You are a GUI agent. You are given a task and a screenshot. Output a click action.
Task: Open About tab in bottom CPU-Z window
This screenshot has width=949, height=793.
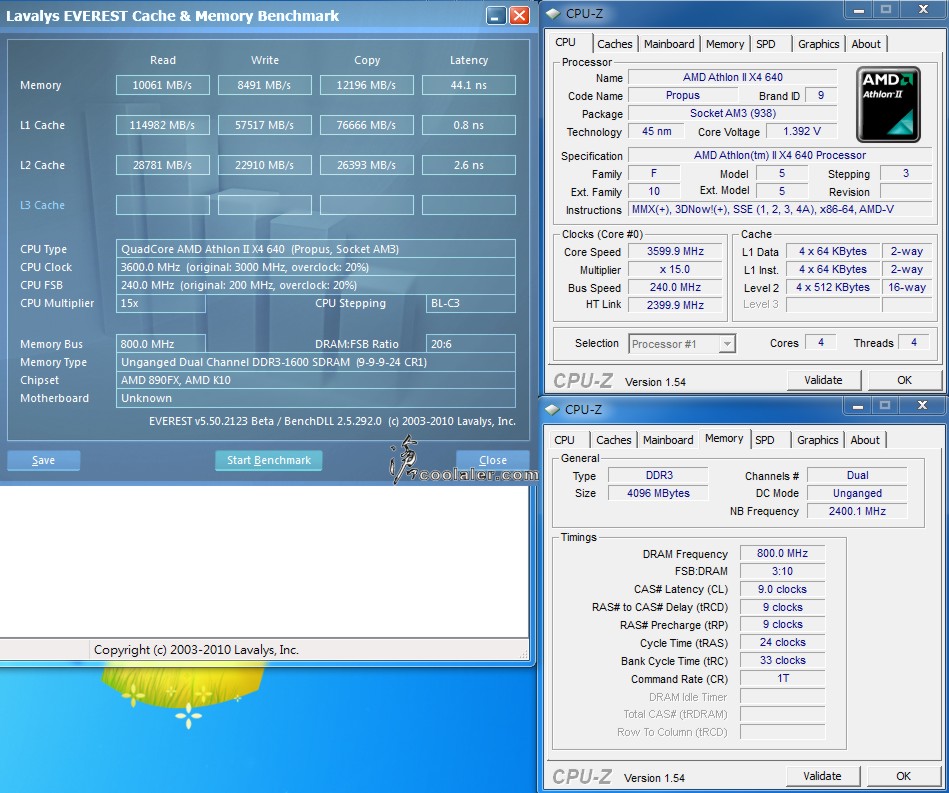pyautogui.click(x=865, y=440)
